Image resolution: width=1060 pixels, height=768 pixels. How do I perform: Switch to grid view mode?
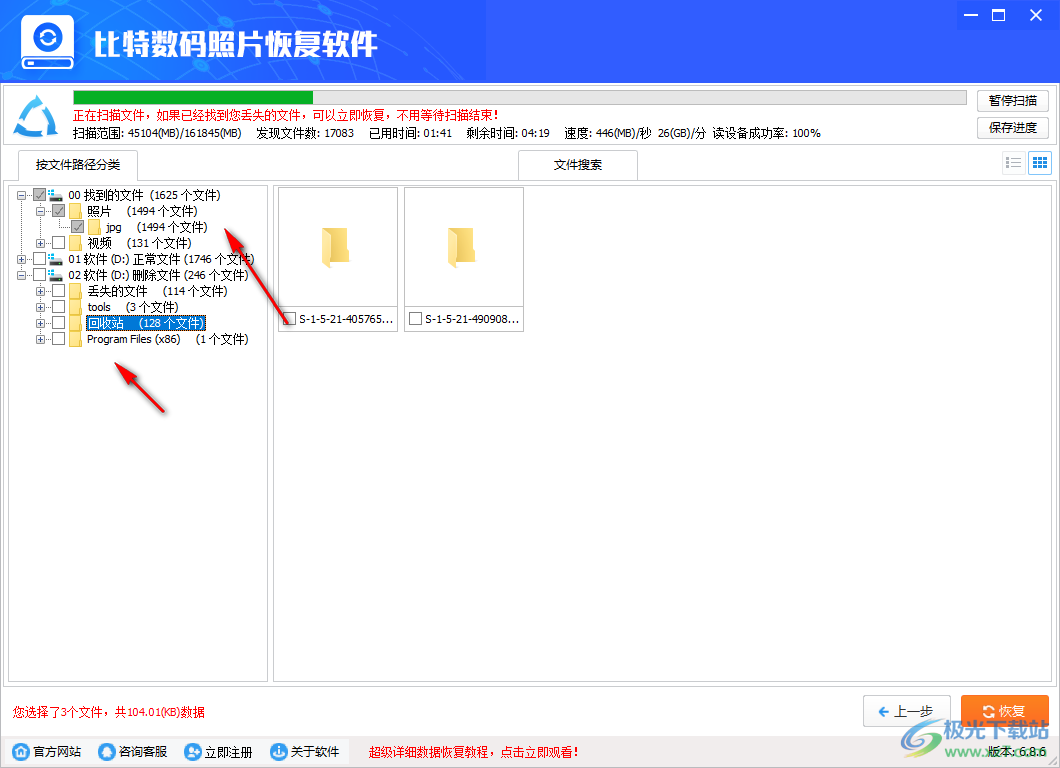(x=1039, y=162)
